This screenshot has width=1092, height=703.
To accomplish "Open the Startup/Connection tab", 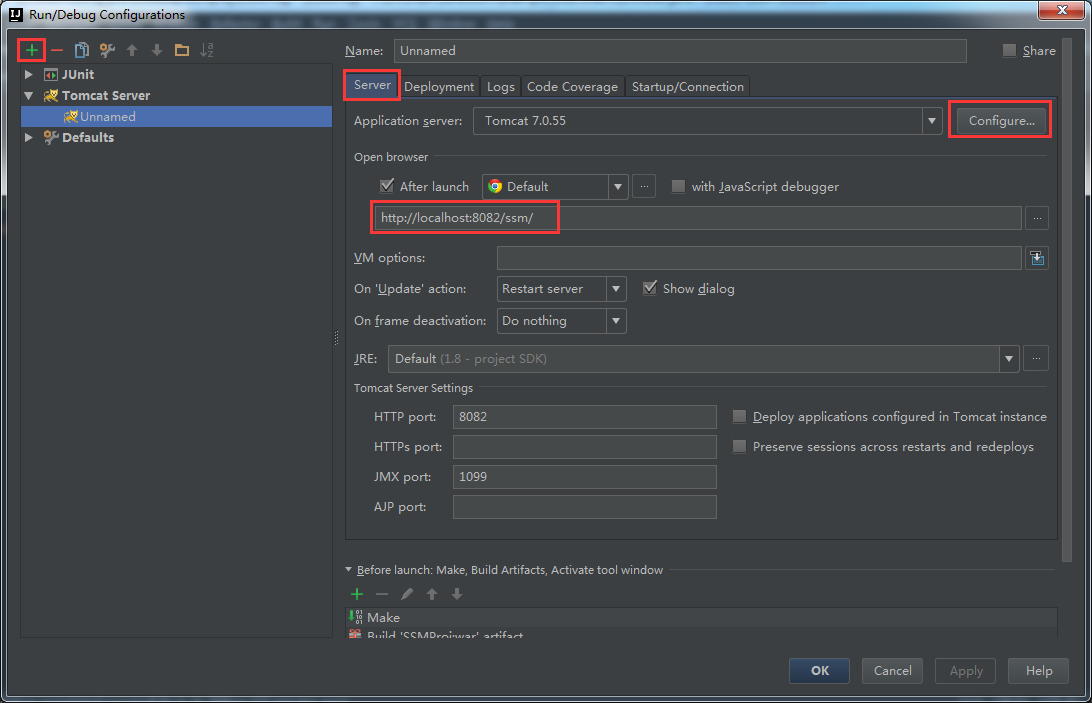I will [687, 87].
